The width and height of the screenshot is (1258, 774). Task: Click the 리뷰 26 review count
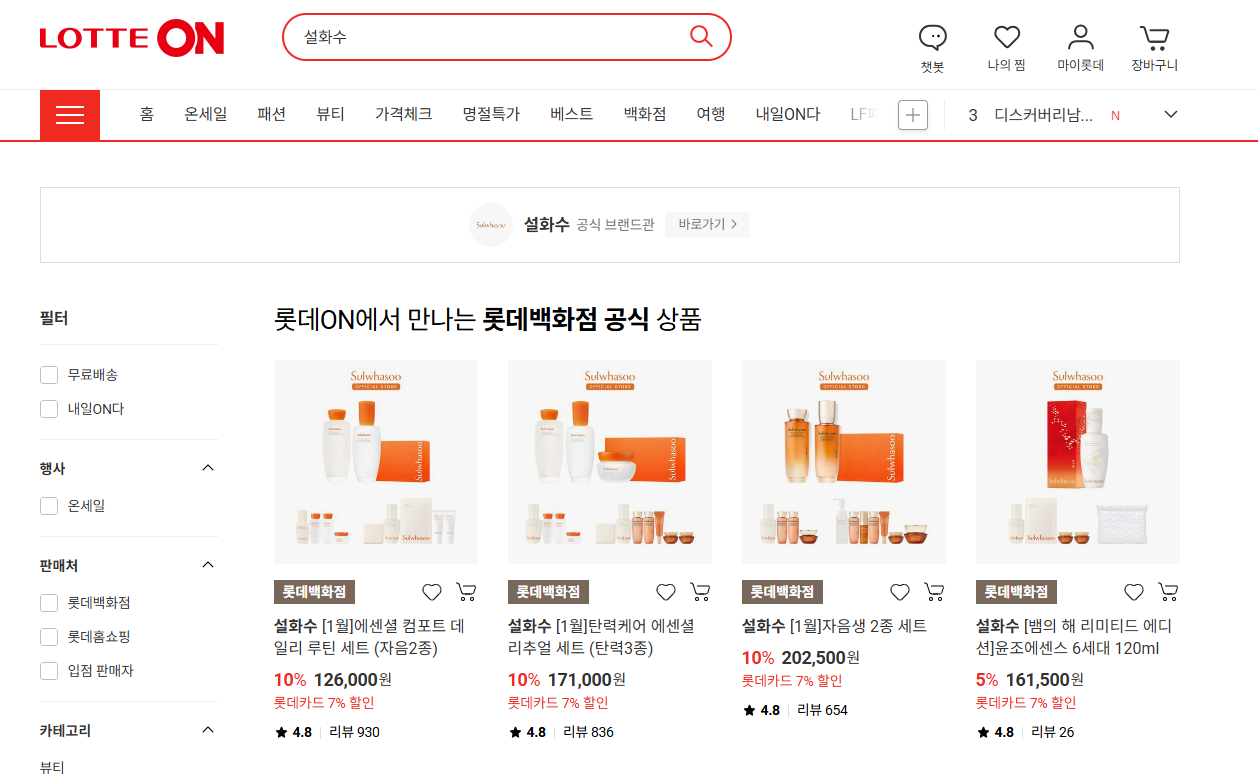pyautogui.click(x=1052, y=732)
